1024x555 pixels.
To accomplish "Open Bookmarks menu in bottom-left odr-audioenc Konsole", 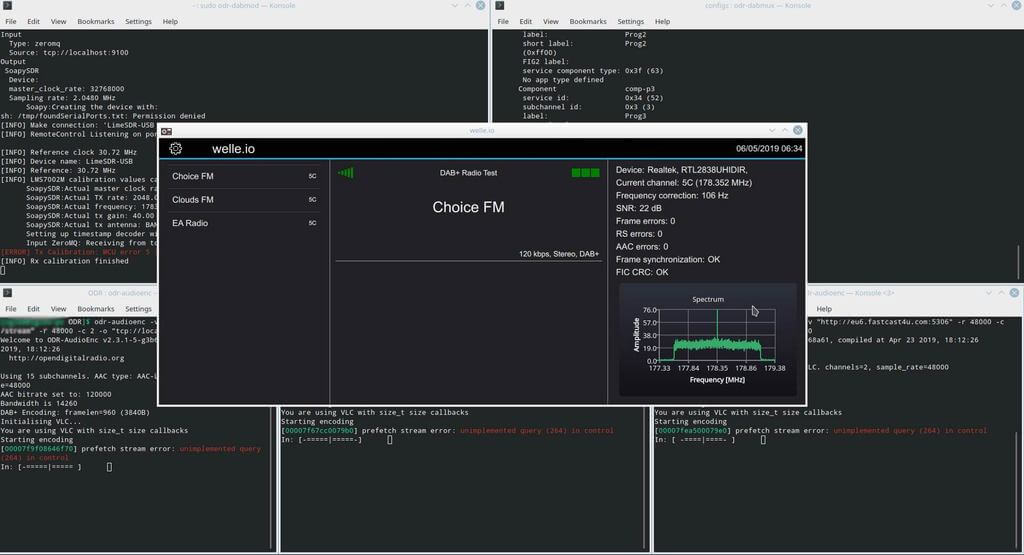I will 96,309.
